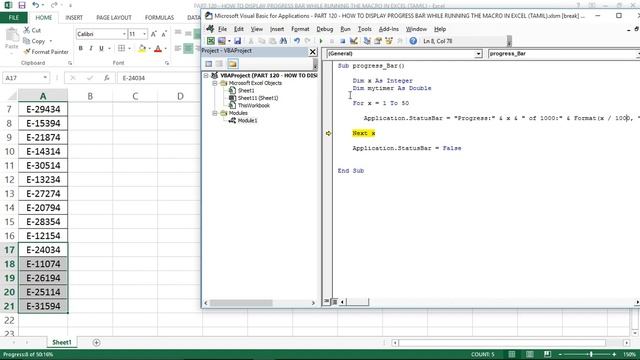The width and height of the screenshot is (640, 360).
Task: Collapse the Modules folder node
Action: coord(214,113)
